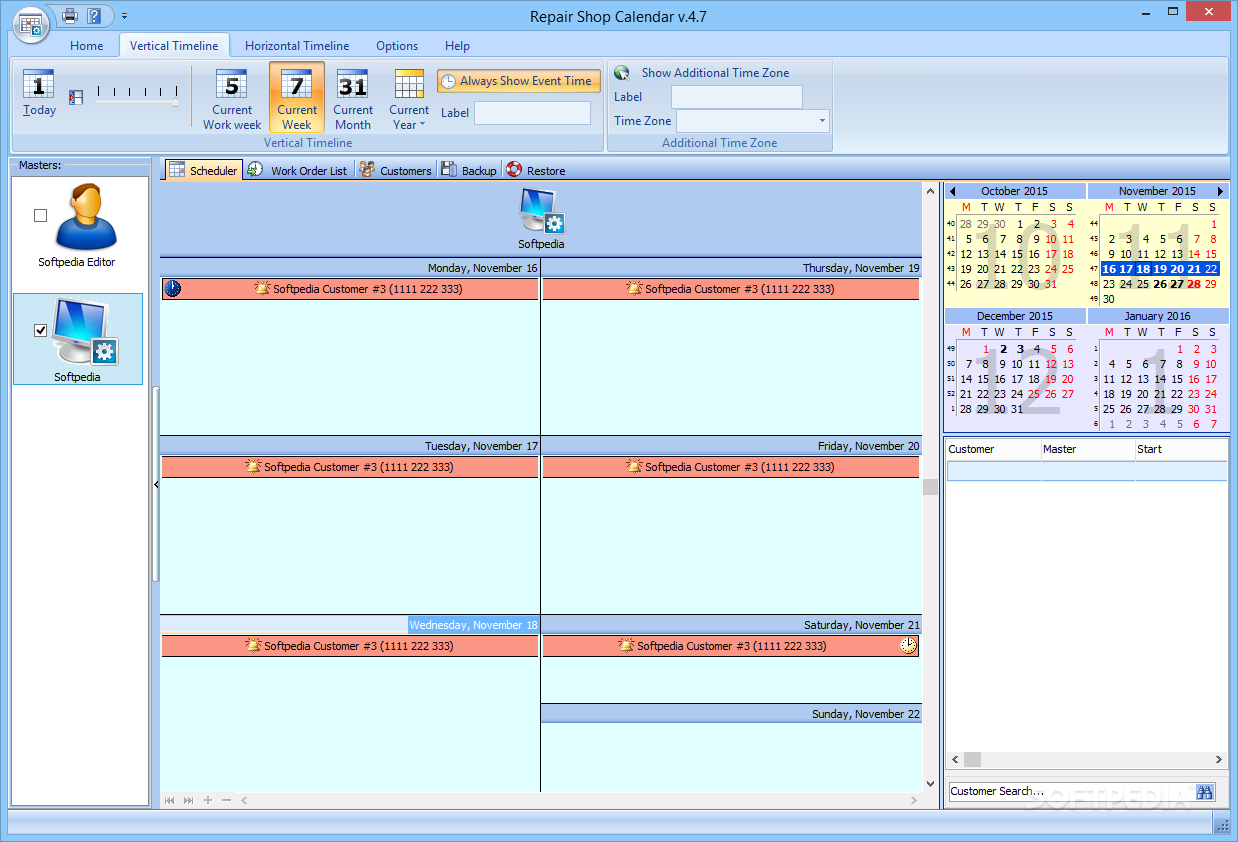This screenshot has height=842, width=1238.
Task: Open the Backup tab button
Action: (x=469, y=170)
